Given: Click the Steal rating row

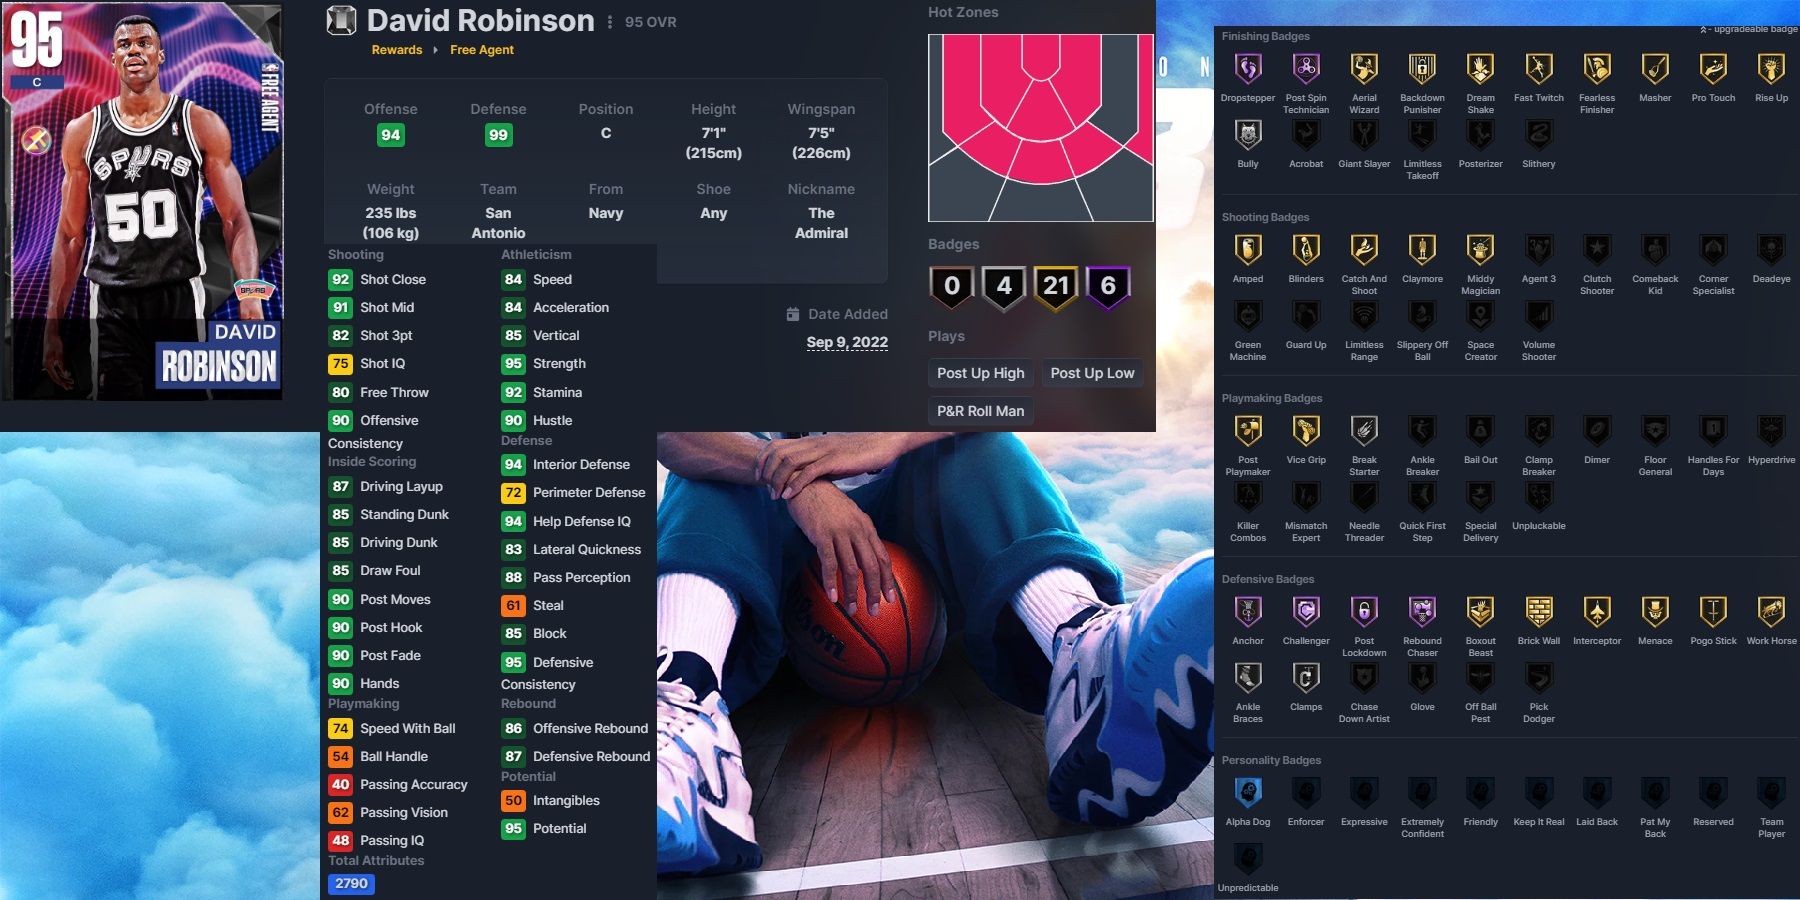Looking at the screenshot, I should pos(533,606).
